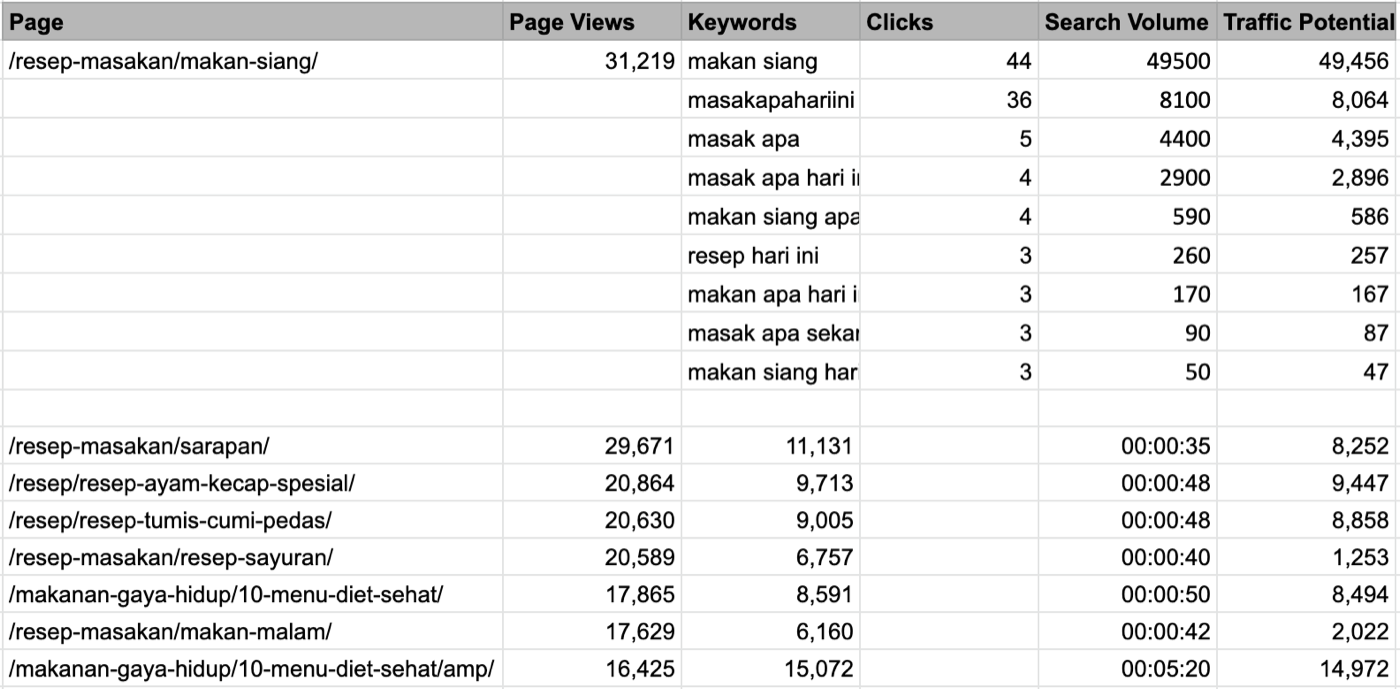Click search volume cell 590
1400x689 pixels.
[1127, 216]
